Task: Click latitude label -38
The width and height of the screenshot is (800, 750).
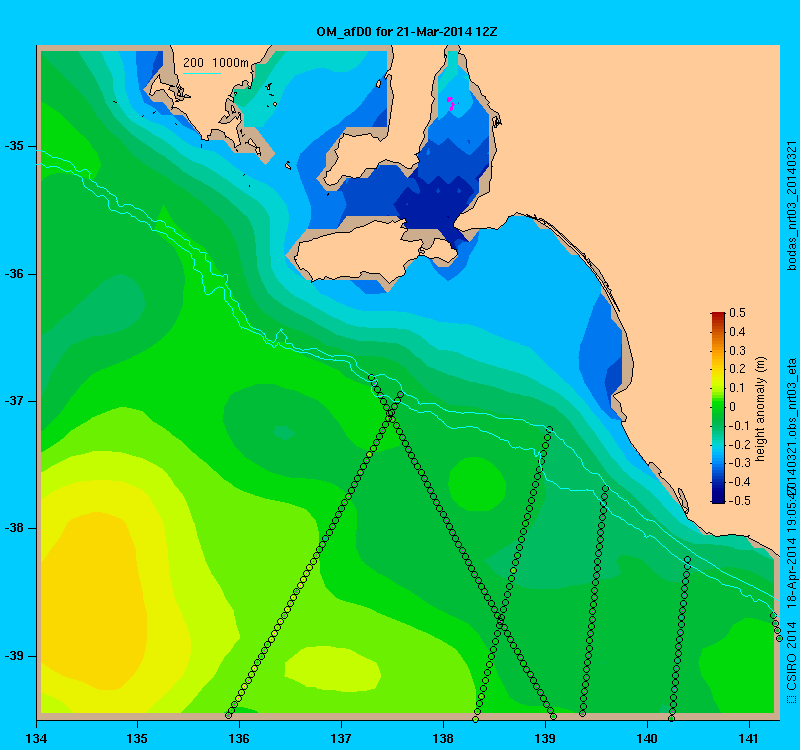Action: [x=14, y=528]
